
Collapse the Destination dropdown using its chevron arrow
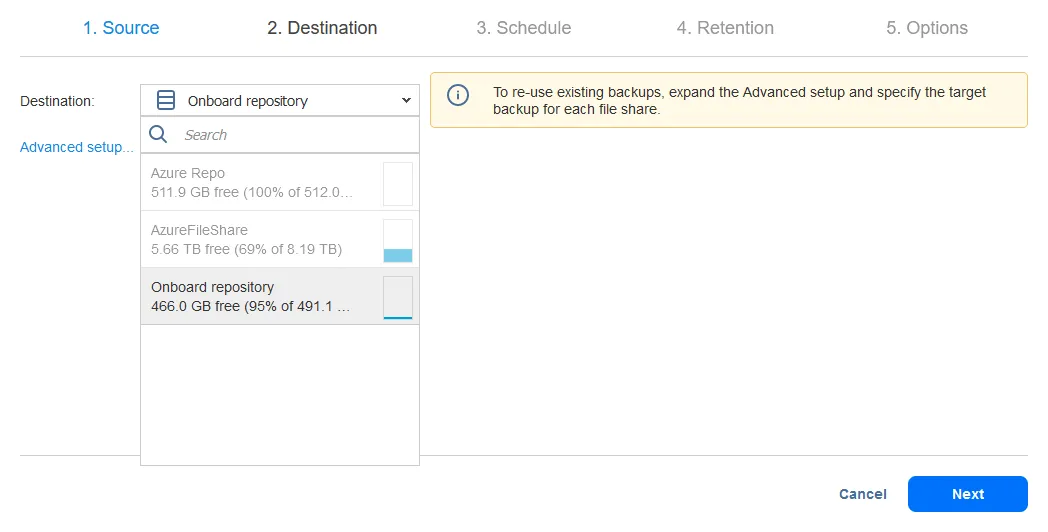(406, 100)
